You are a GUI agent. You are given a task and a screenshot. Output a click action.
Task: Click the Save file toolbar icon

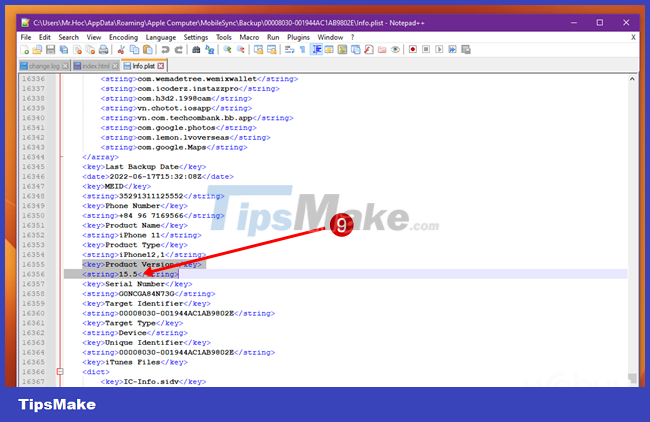click(50, 49)
